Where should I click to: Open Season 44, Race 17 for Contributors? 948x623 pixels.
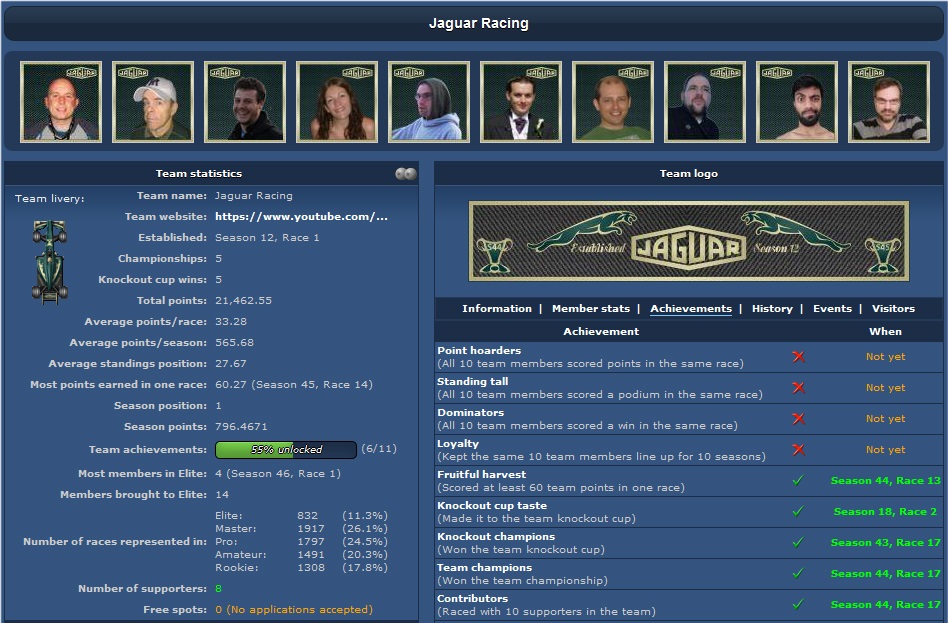[886, 604]
